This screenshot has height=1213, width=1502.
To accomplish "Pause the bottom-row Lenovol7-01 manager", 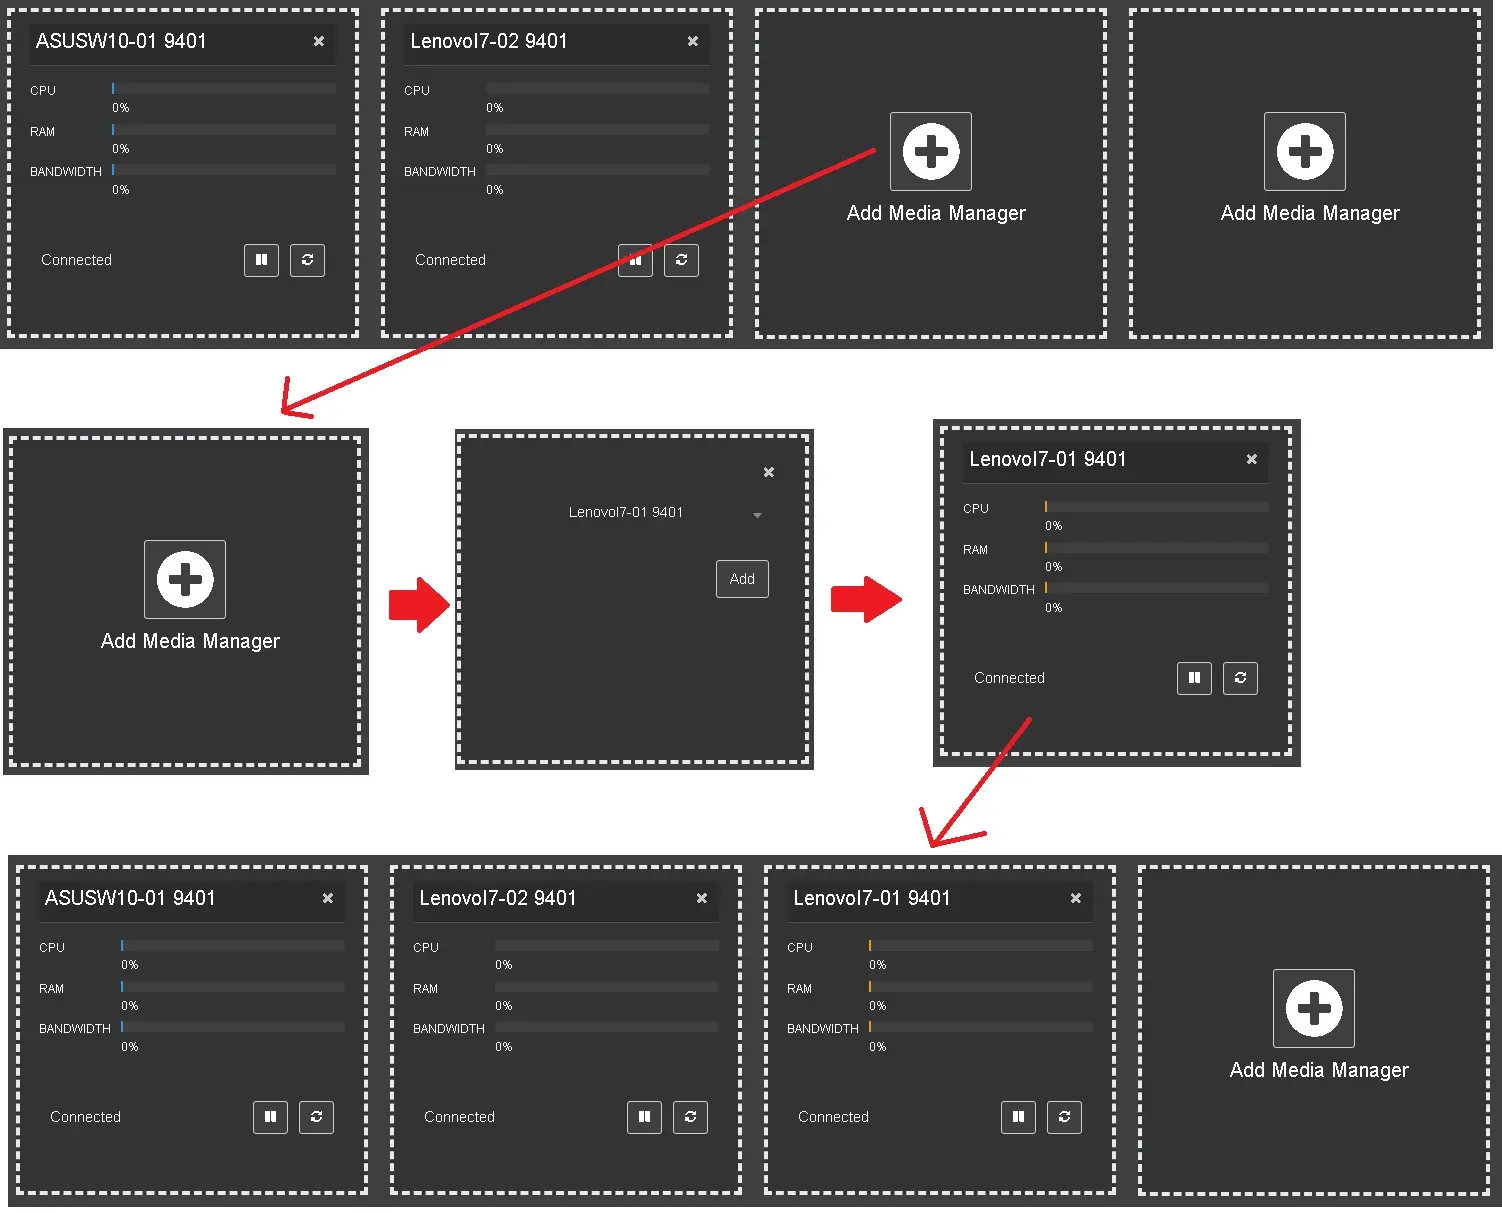I will pos(1018,1117).
